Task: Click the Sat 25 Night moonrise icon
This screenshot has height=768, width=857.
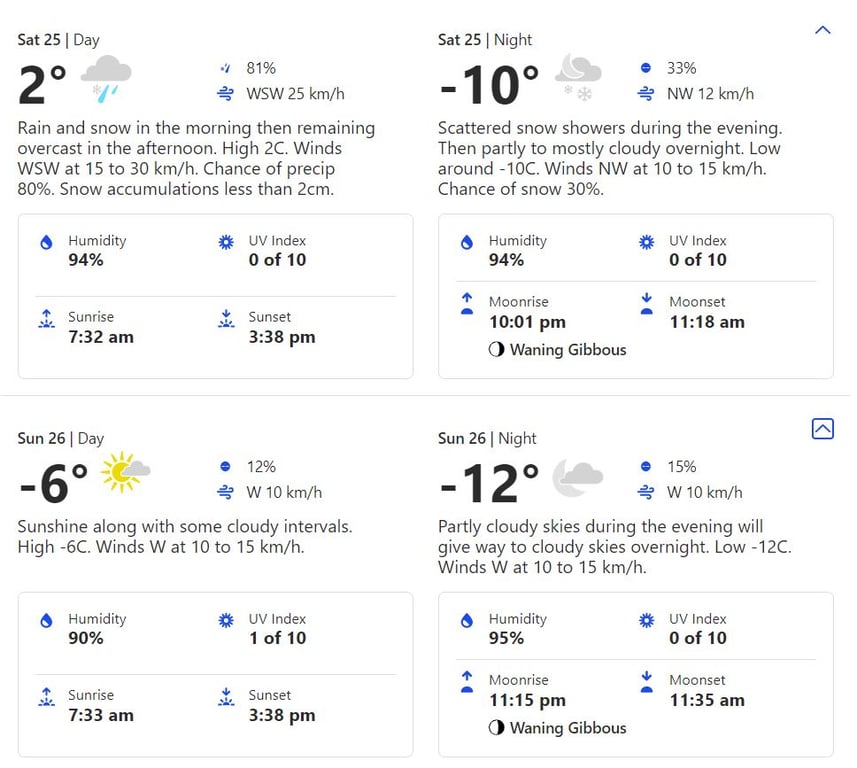Action: coord(466,304)
